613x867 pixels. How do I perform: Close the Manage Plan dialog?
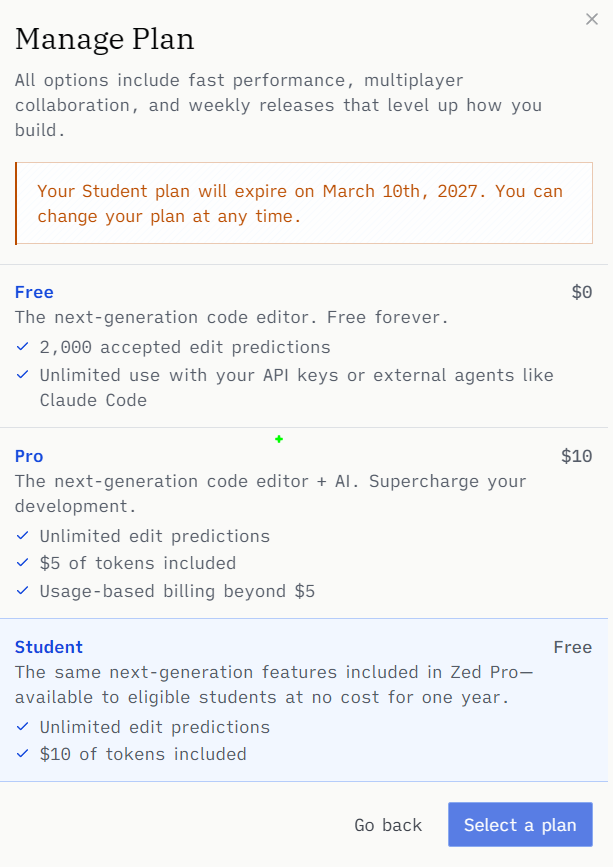point(591,19)
